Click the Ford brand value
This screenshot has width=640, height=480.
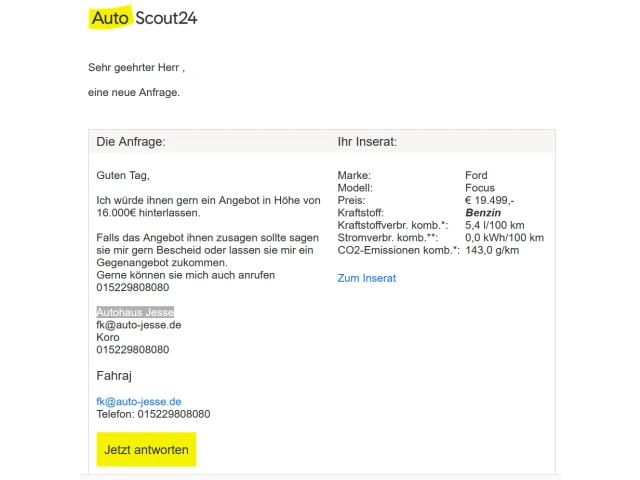[477, 175]
